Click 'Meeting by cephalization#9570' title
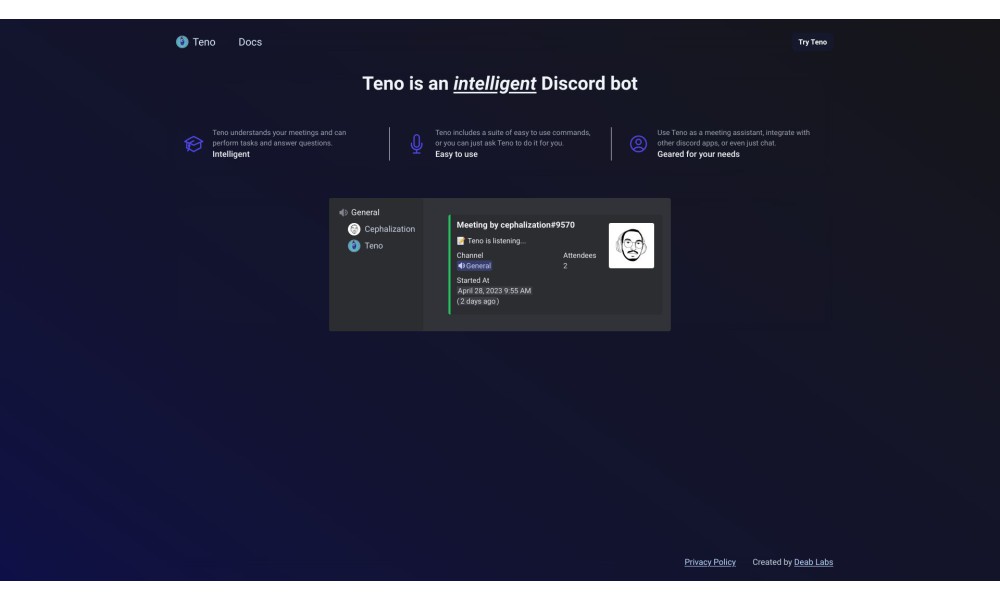The image size is (1000, 600). point(515,225)
